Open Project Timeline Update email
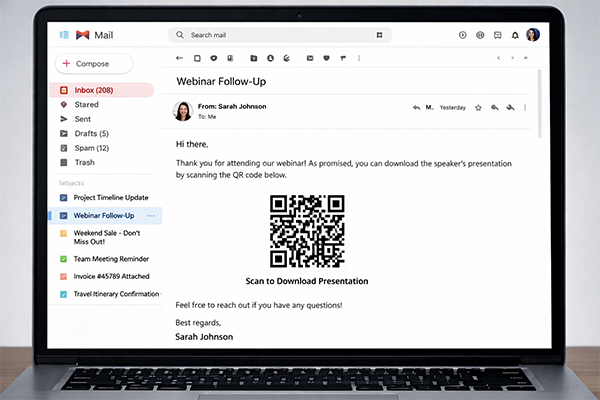 click(104, 198)
